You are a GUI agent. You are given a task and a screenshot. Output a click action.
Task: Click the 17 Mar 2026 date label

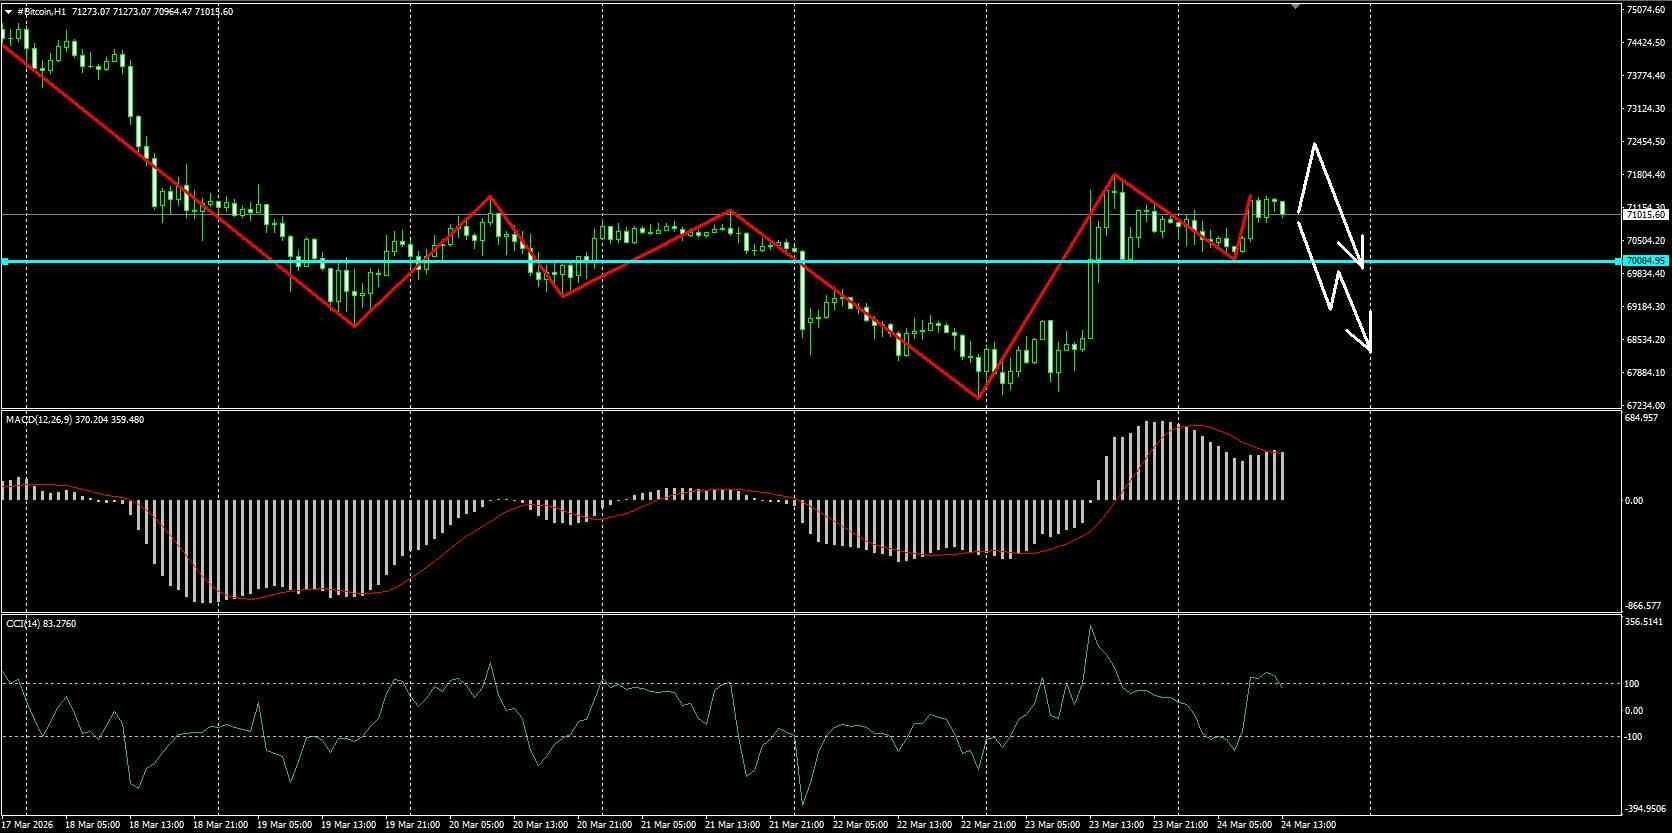(x=29, y=825)
